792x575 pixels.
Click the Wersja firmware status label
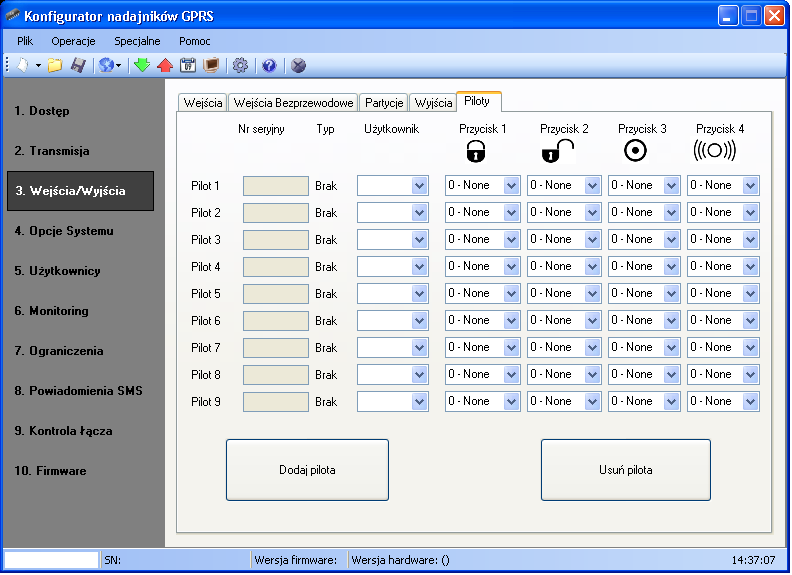point(295,560)
